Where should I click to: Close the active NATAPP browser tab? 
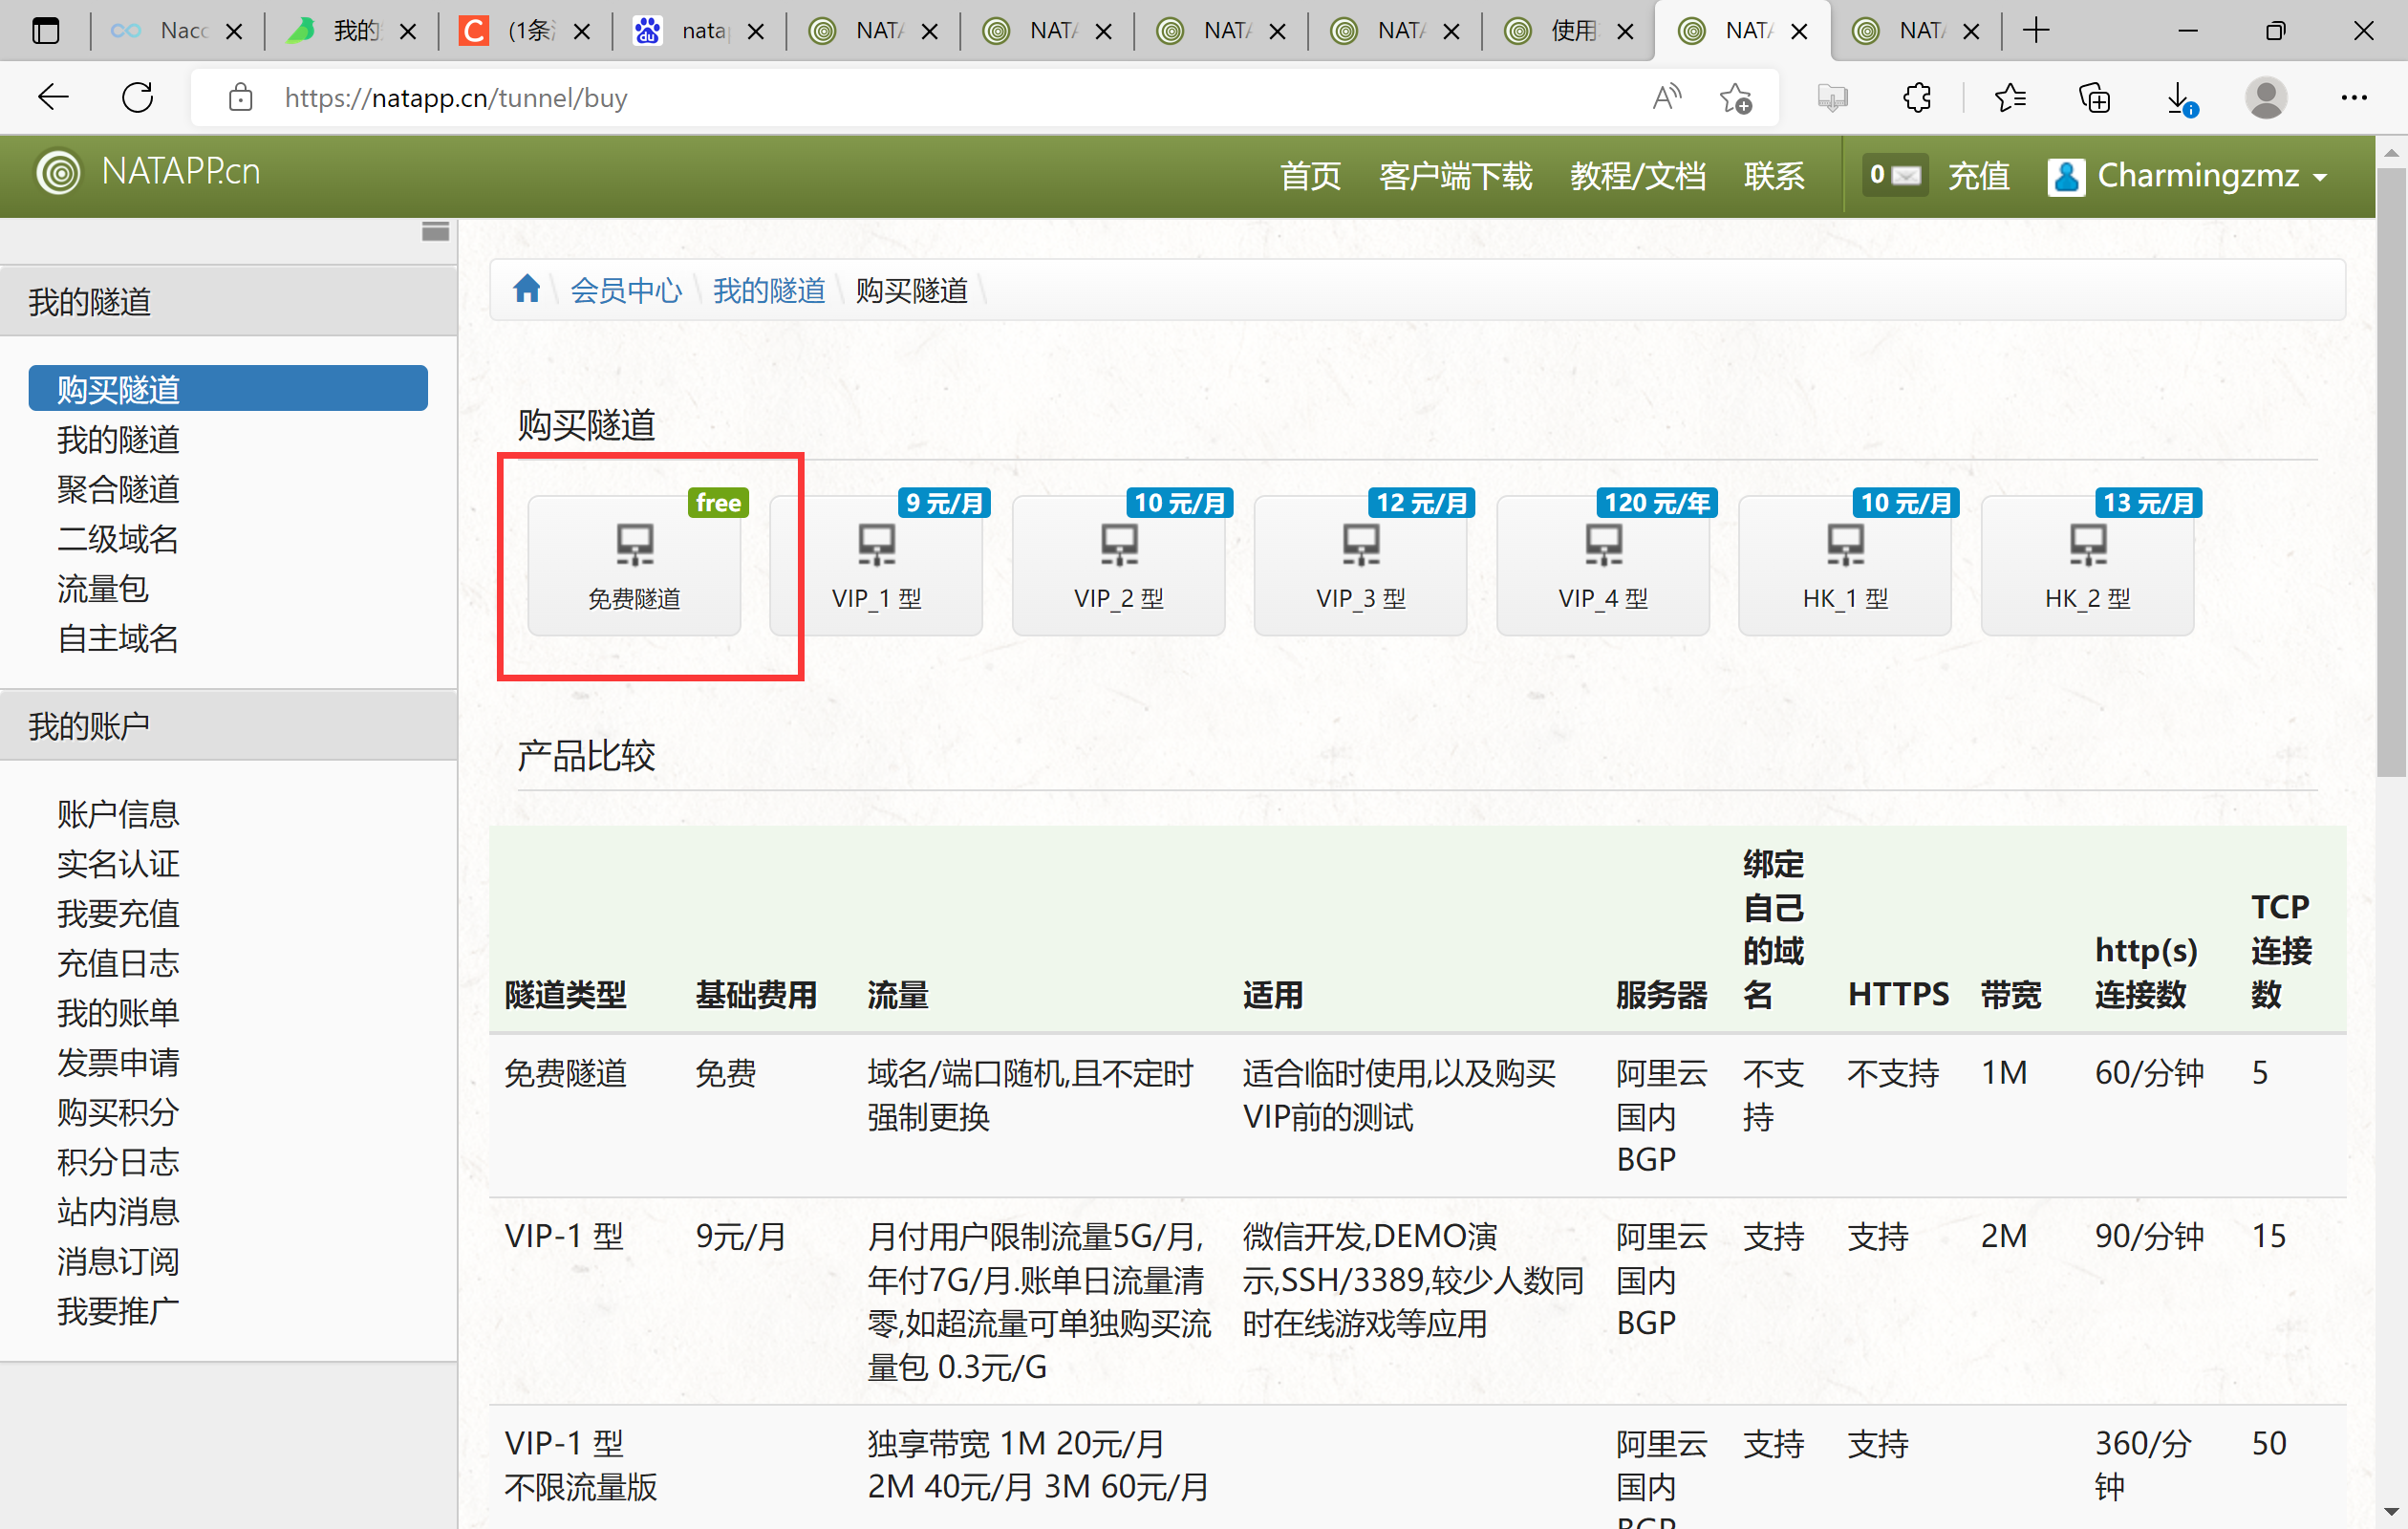[x=1799, y=31]
